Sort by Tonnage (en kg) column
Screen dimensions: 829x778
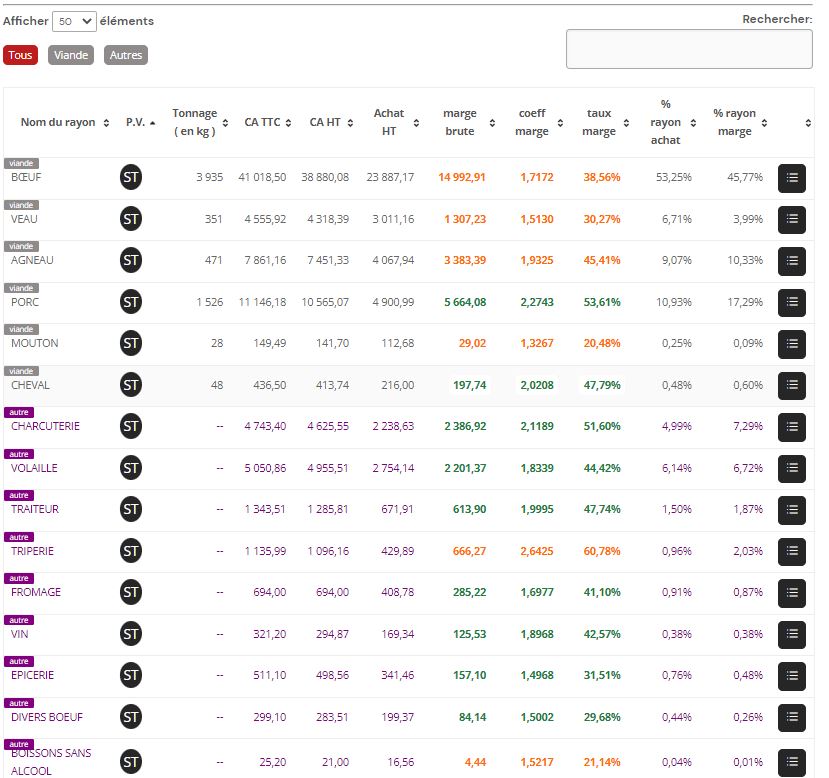pos(200,122)
